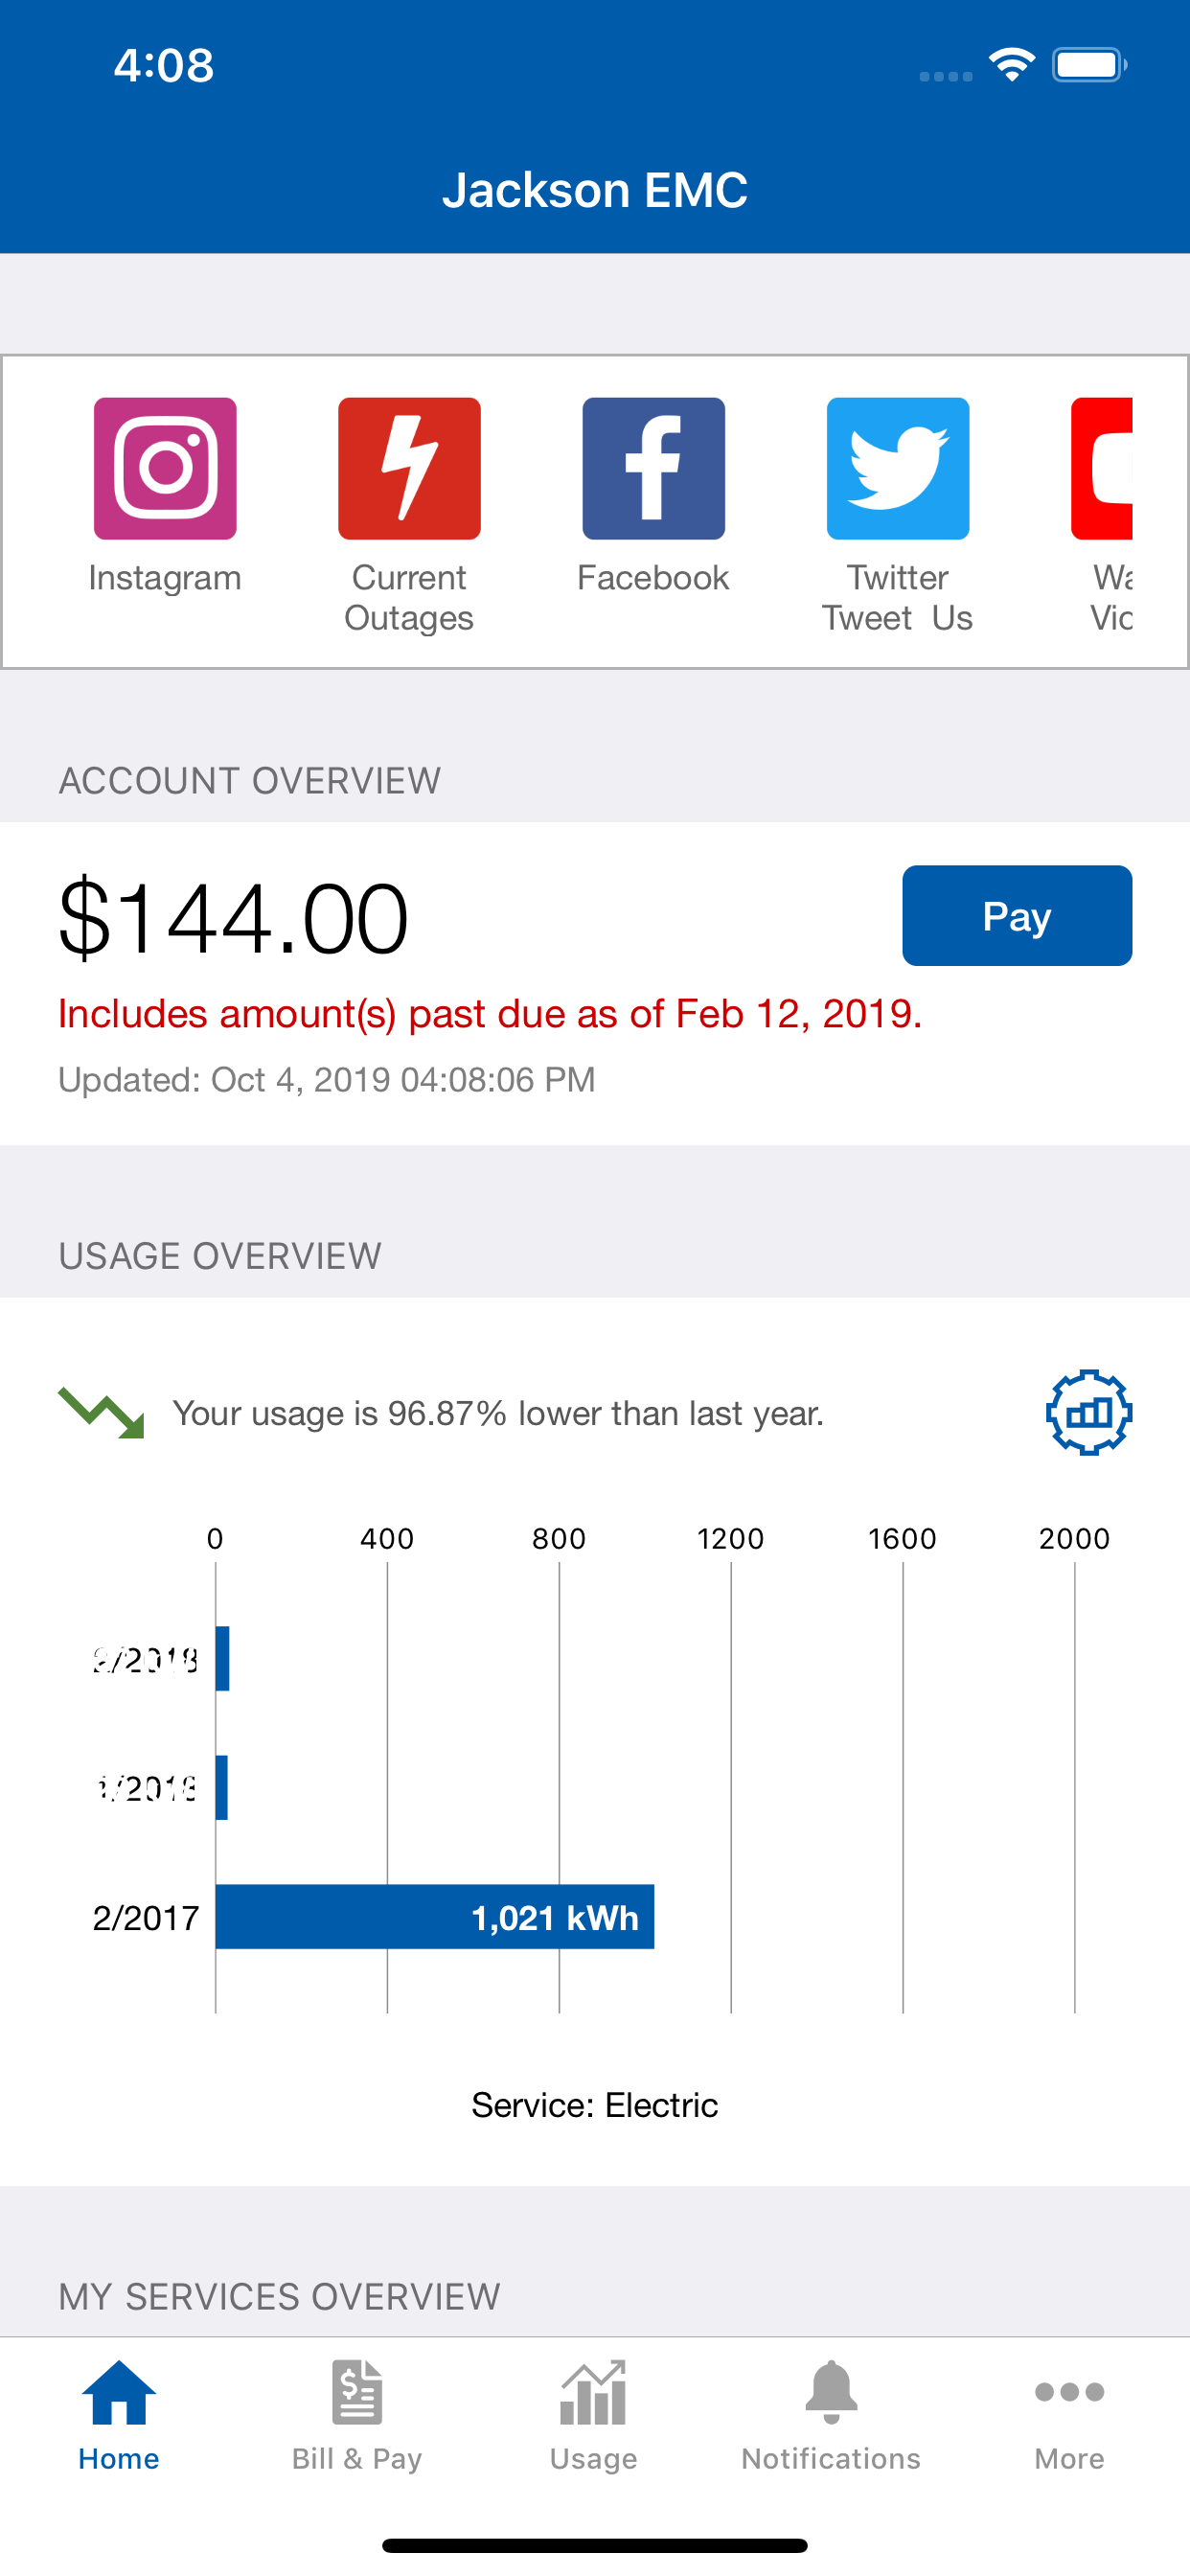1190x2576 pixels.
Task: Tap the Current Outages lightning icon
Action: point(409,468)
